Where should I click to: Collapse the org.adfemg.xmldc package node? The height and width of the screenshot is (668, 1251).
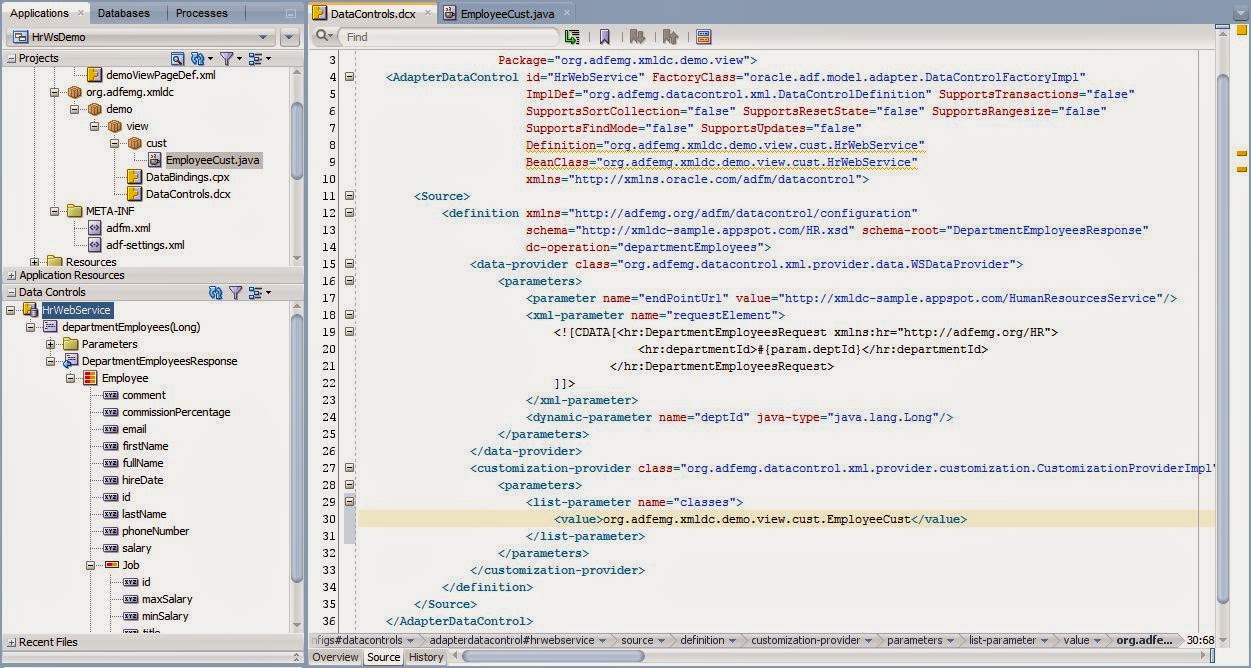55,92
